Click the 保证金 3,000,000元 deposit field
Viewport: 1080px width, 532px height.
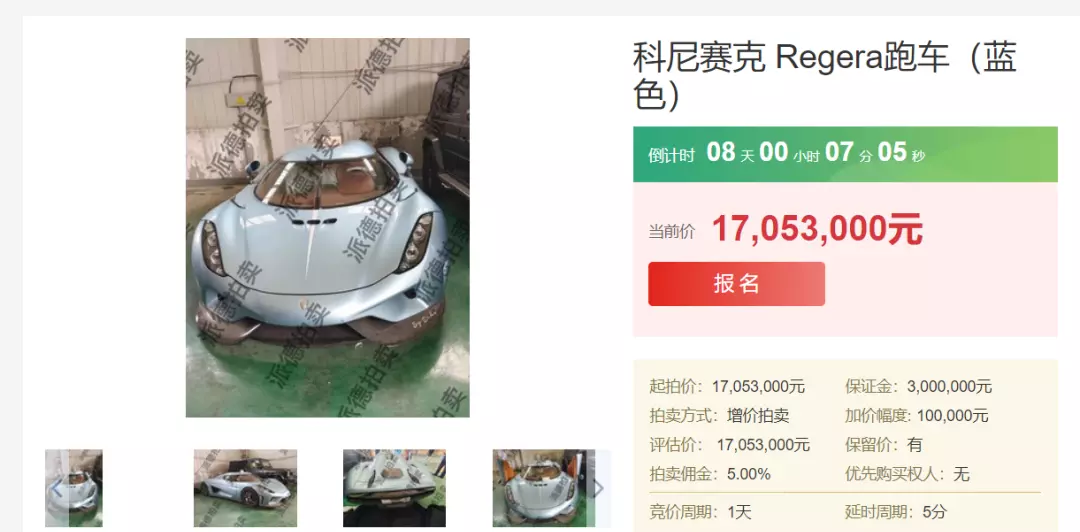(918, 387)
